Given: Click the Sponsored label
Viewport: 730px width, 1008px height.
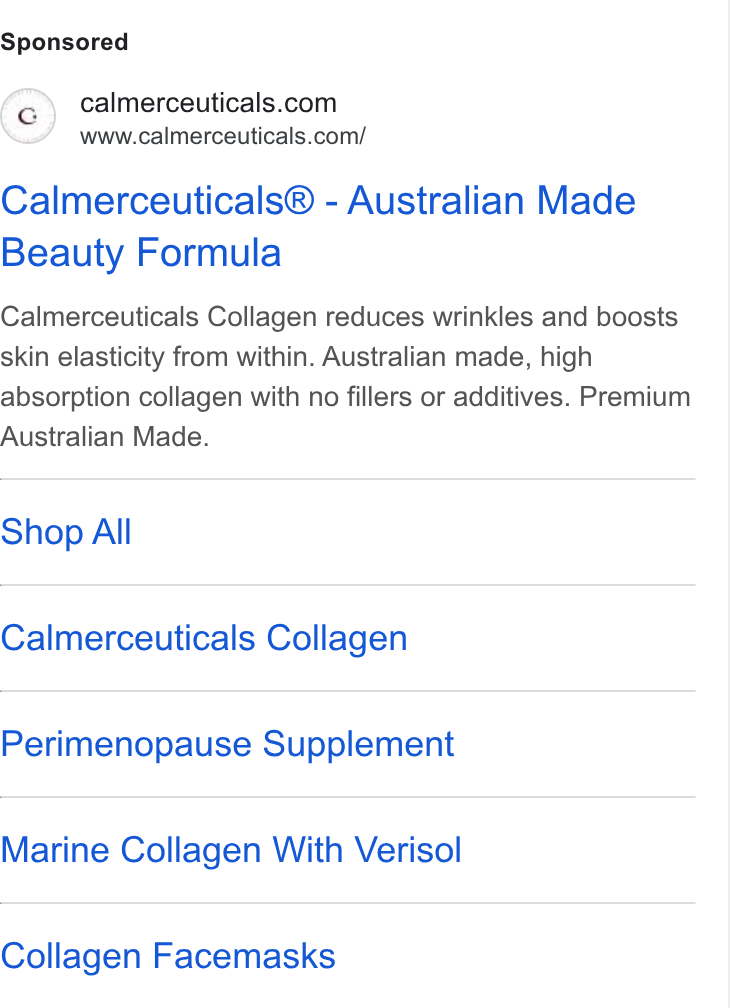Looking at the screenshot, I should [x=64, y=42].
